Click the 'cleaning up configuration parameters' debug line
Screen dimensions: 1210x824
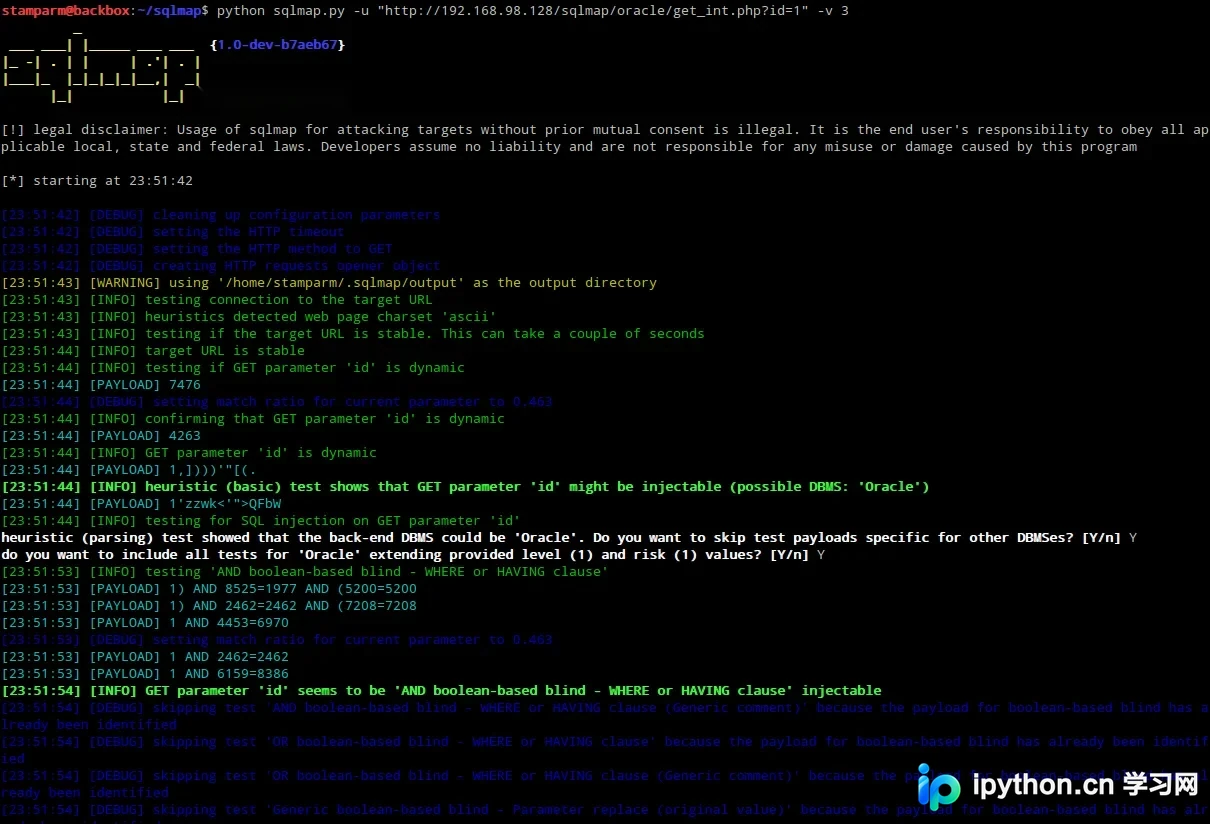(221, 215)
